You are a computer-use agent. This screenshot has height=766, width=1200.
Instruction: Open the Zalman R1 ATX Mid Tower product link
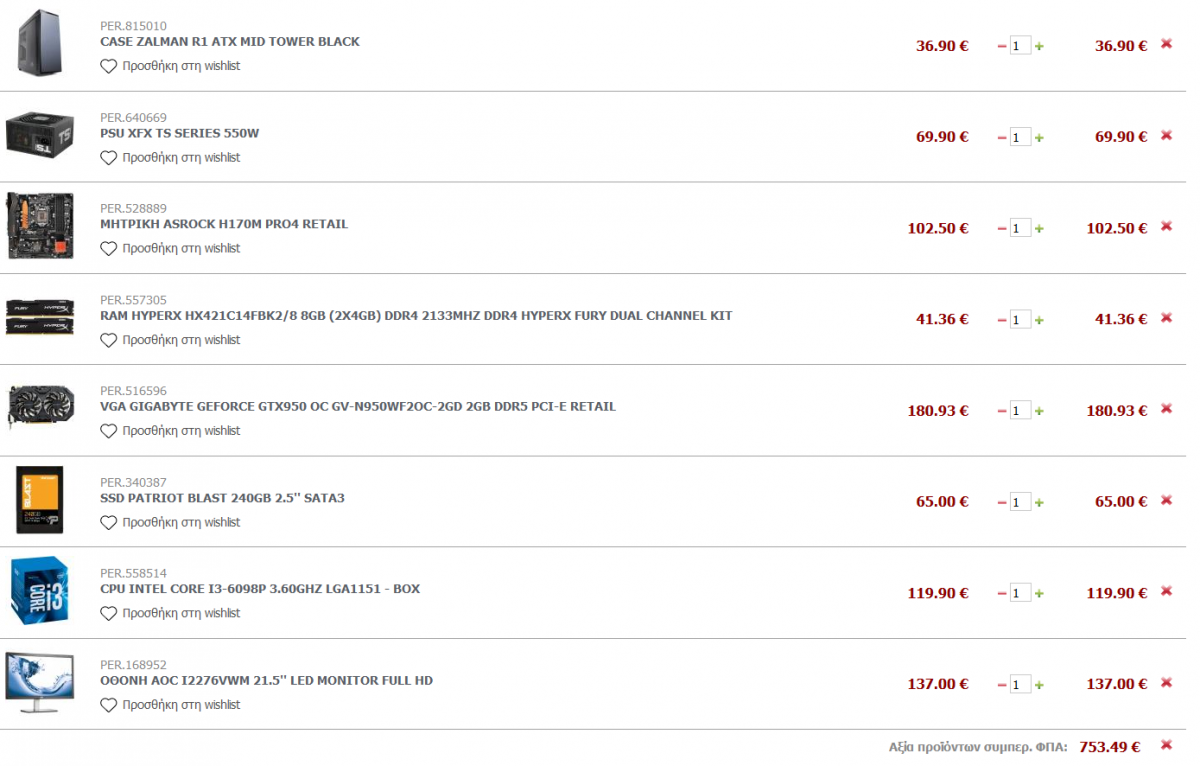pos(230,42)
